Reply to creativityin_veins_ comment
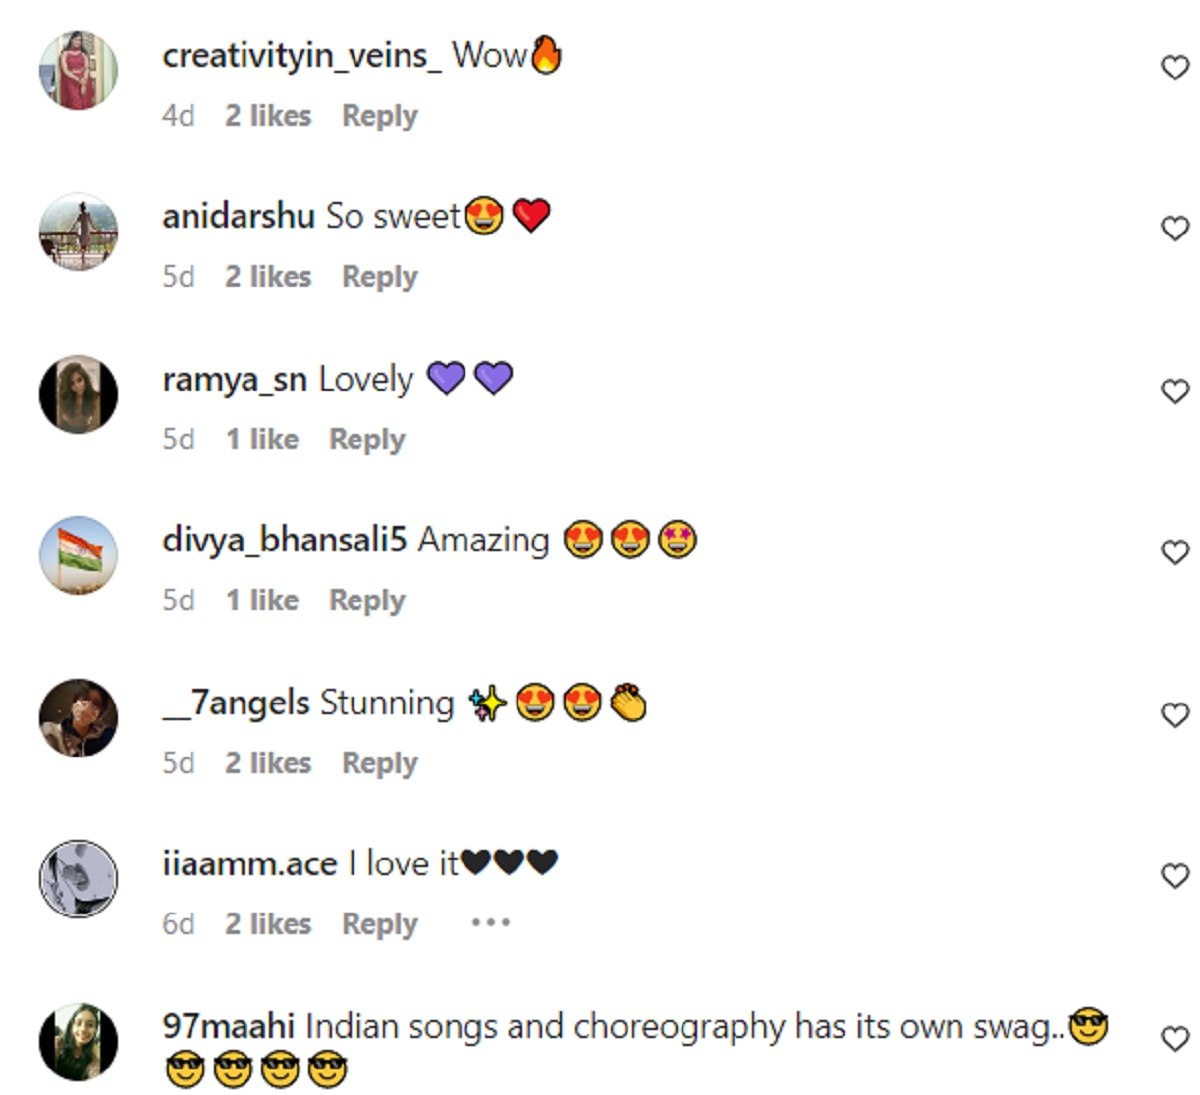 379,116
